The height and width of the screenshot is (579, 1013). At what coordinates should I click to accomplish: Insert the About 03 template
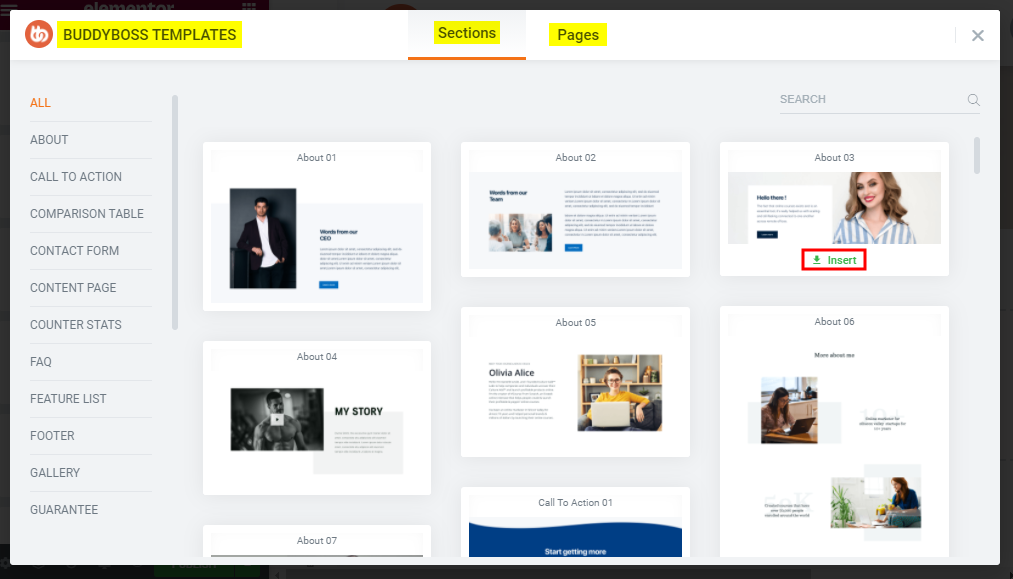pos(834,260)
